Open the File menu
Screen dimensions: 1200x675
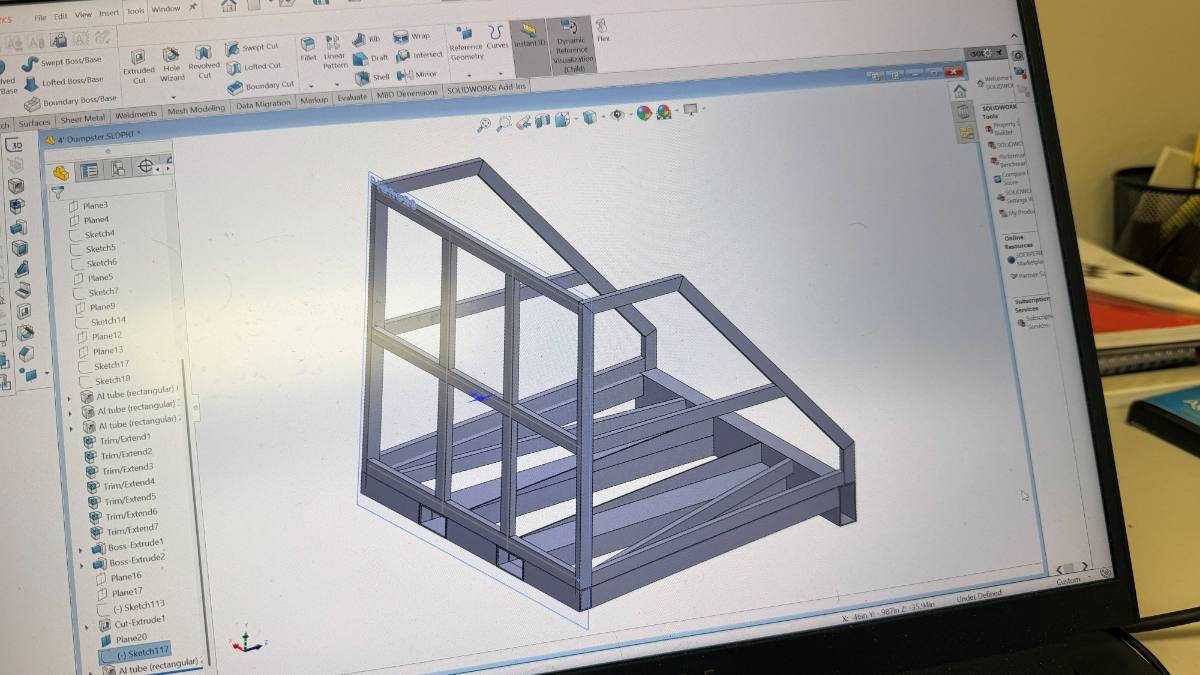click(40, 17)
